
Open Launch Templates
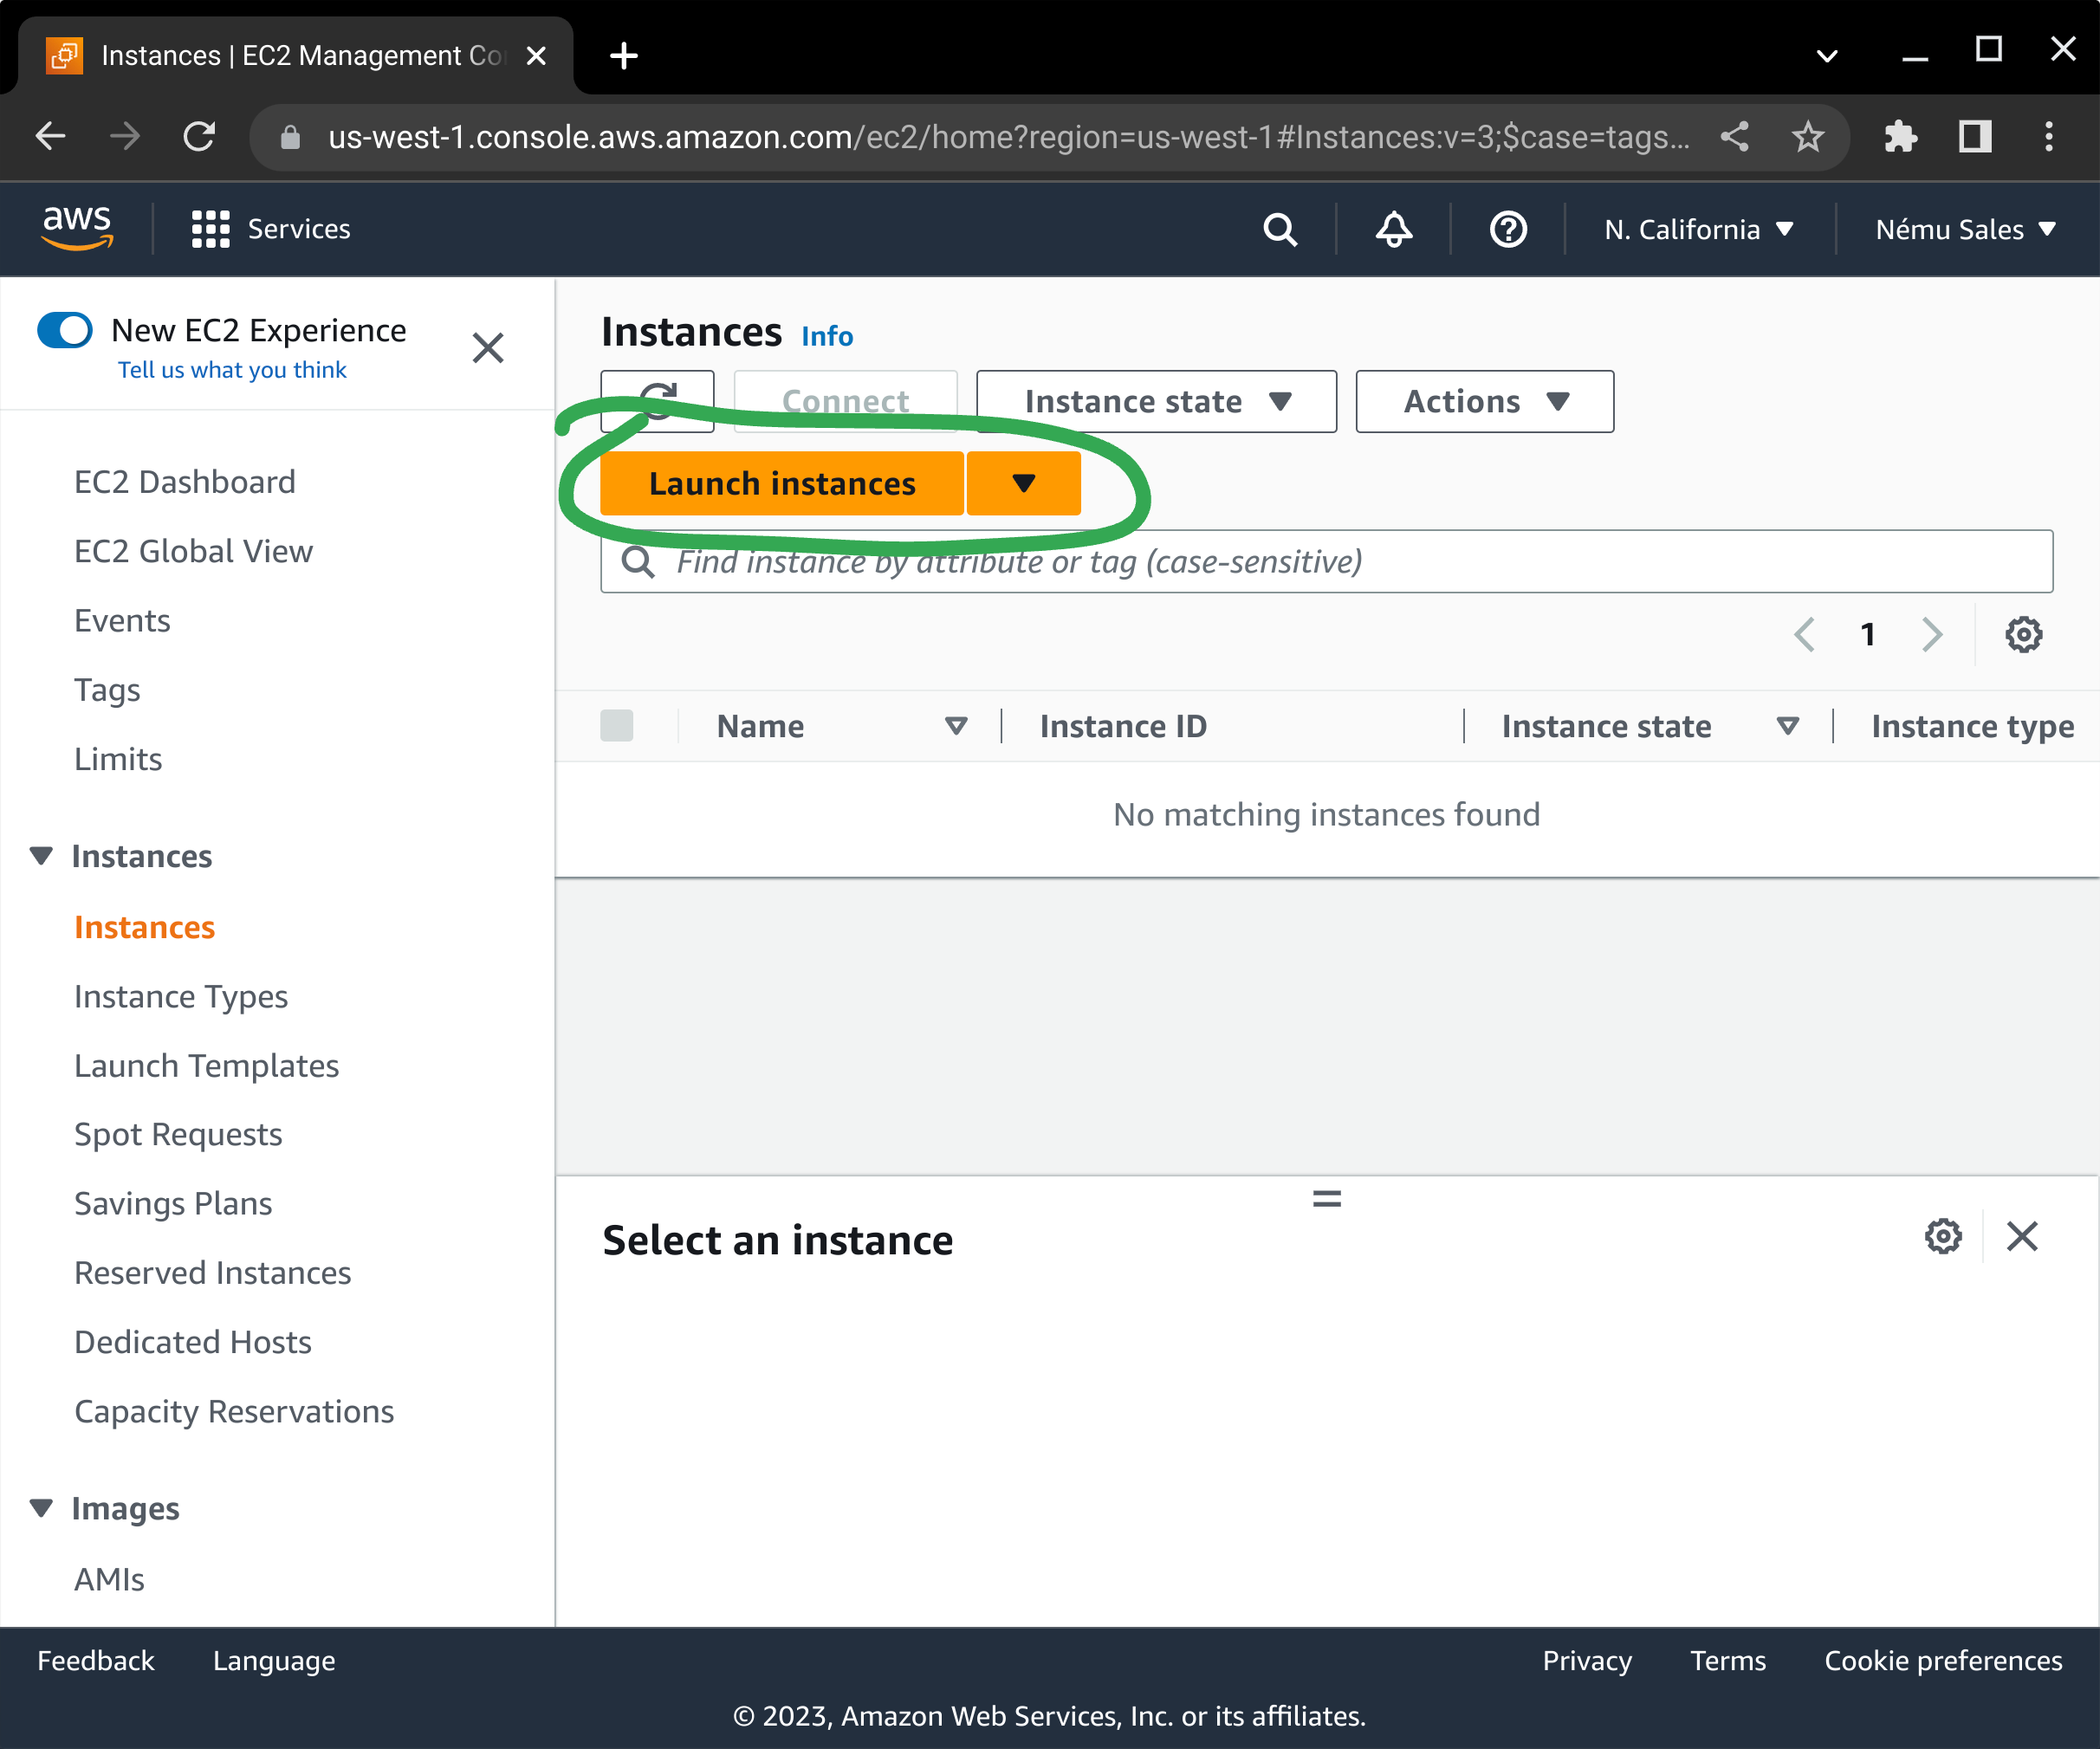point(207,1066)
